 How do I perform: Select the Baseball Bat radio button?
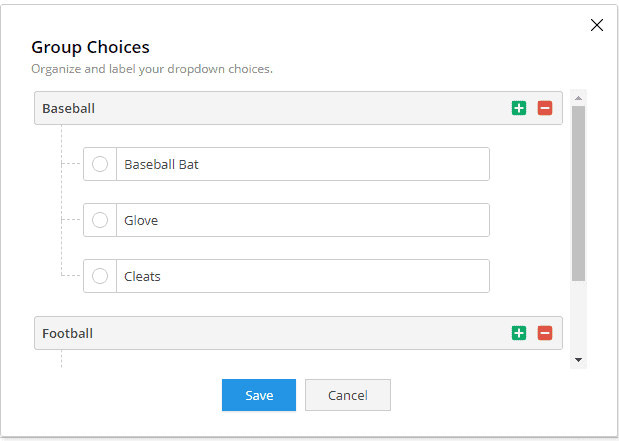click(100, 164)
